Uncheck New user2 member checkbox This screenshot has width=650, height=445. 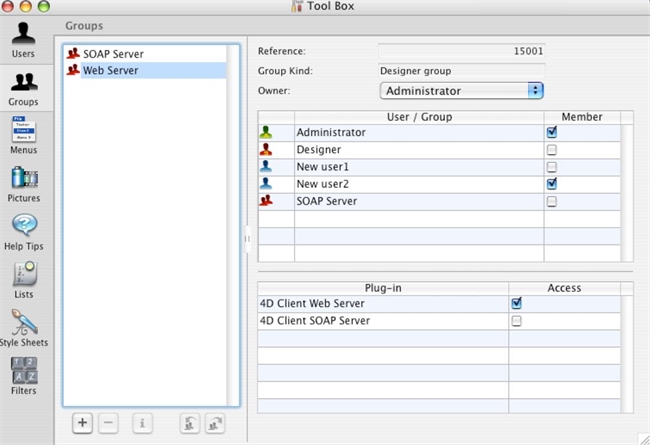pos(551,184)
